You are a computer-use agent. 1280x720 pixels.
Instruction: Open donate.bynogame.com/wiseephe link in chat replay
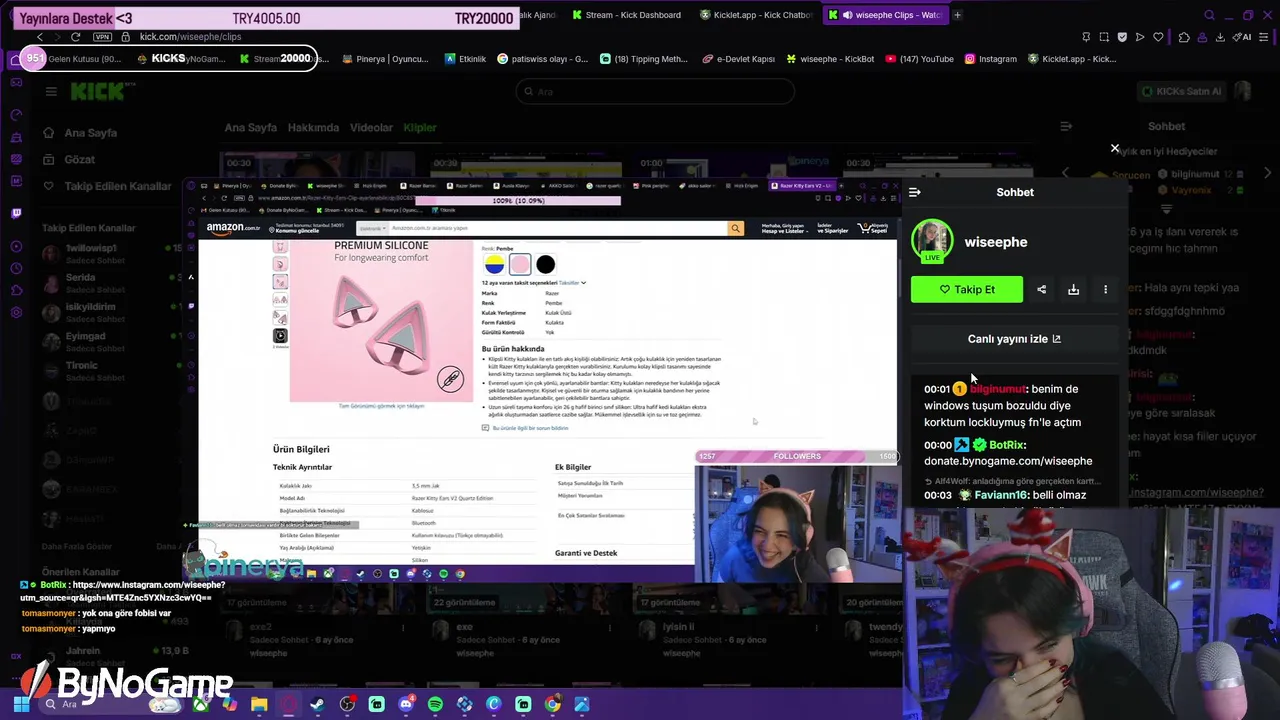pos(1008,461)
